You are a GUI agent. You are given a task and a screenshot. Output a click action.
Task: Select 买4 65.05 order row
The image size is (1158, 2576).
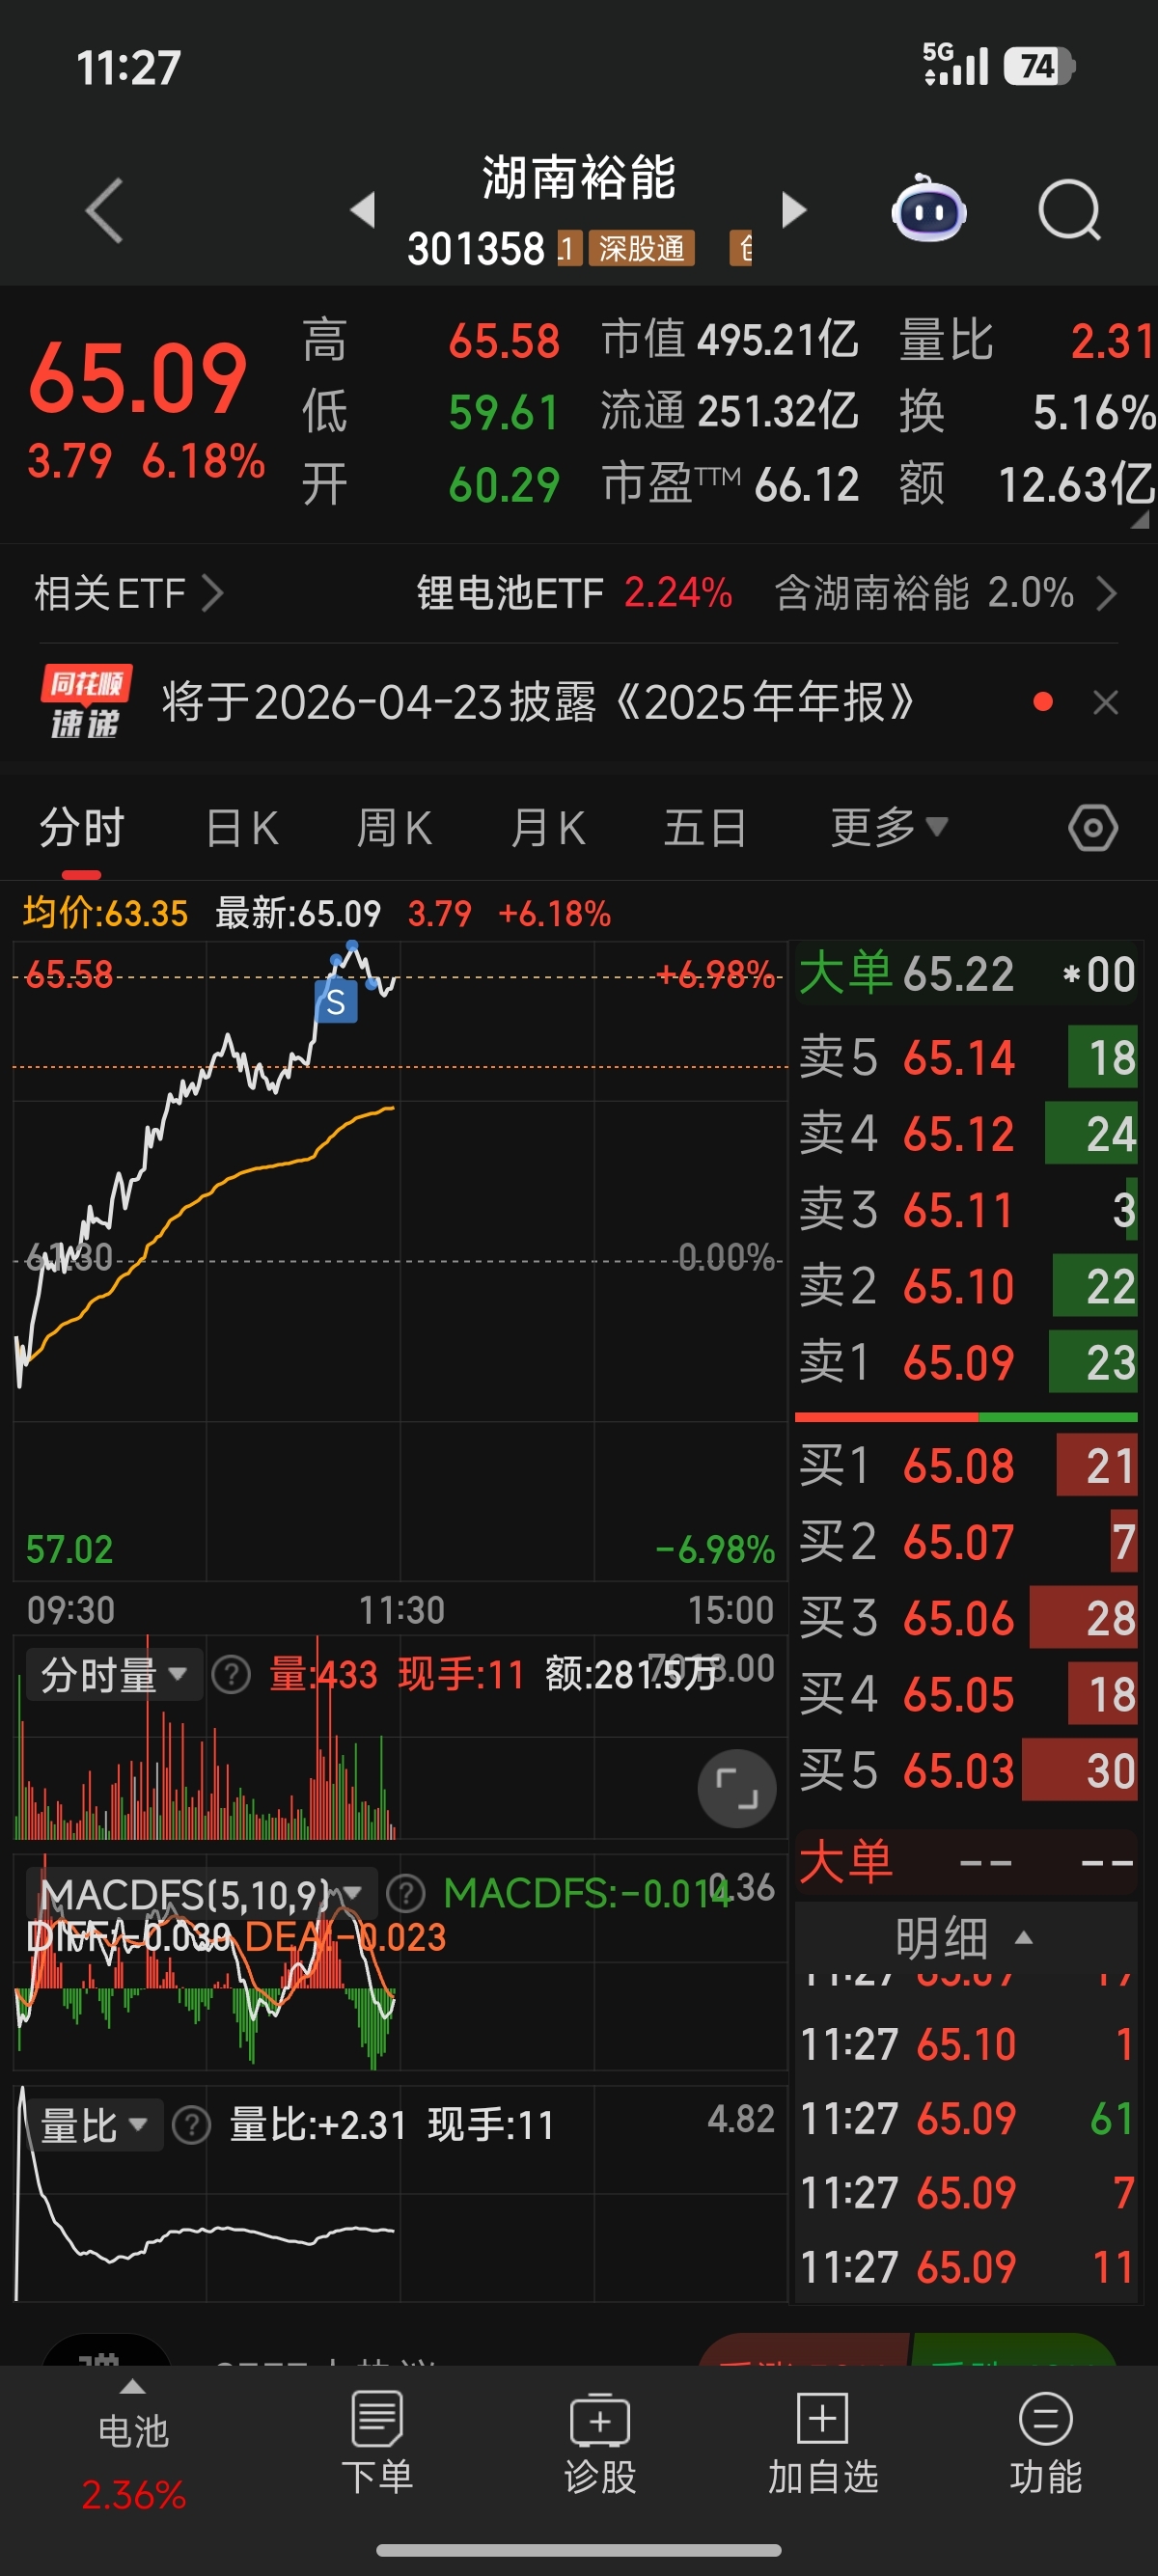coord(966,1694)
